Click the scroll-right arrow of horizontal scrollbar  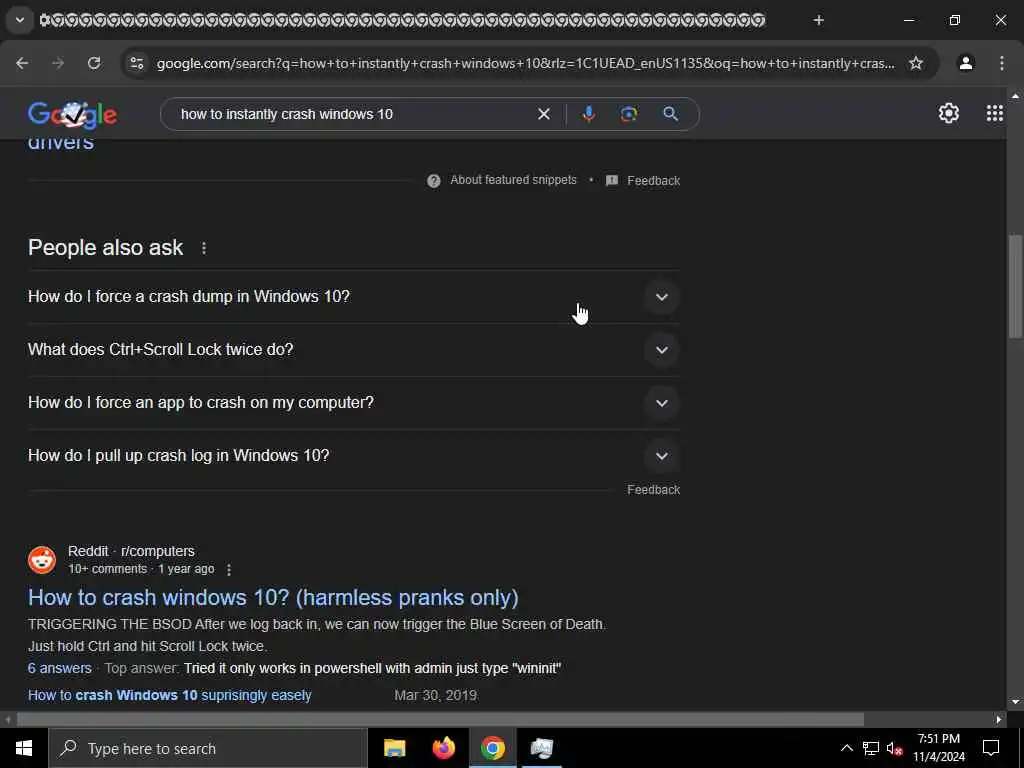999,719
